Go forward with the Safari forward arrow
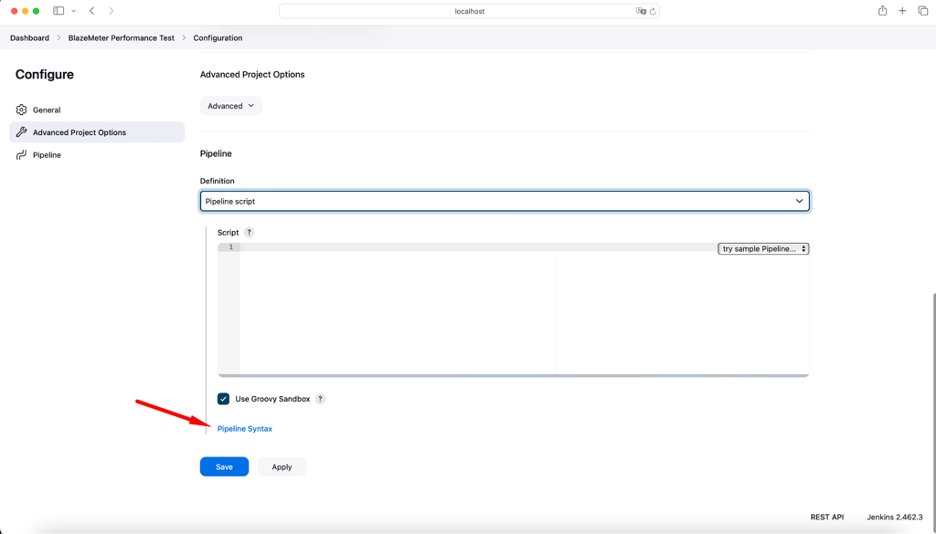 111,11
